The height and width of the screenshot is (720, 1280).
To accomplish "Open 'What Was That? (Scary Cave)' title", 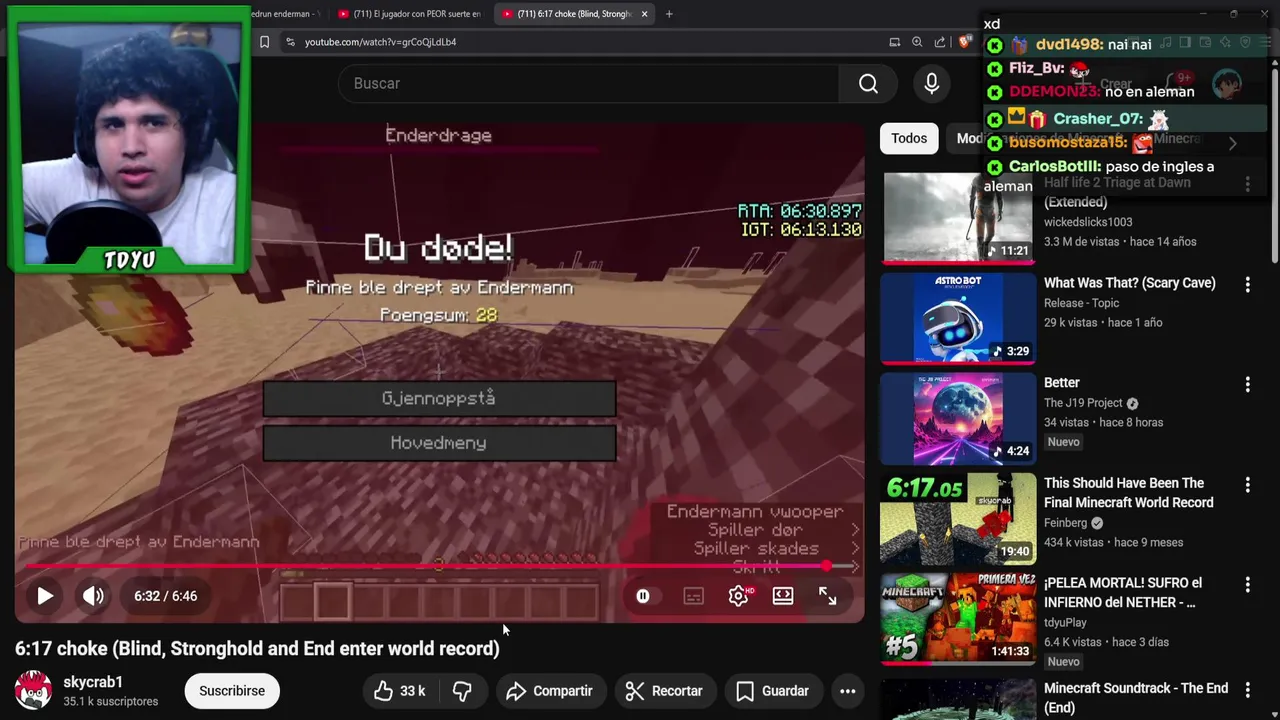I will click(x=1129, y=283).
